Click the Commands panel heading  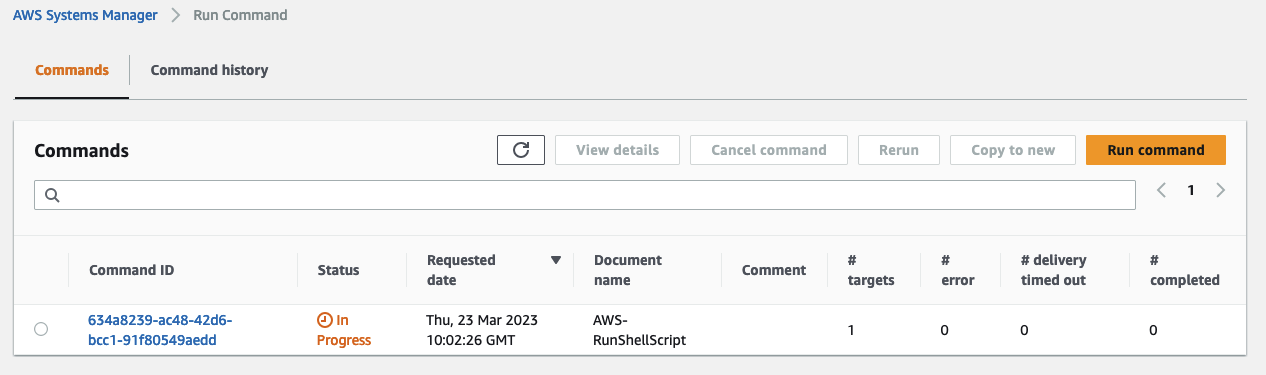pyautogui.click(x=82, y=151)
